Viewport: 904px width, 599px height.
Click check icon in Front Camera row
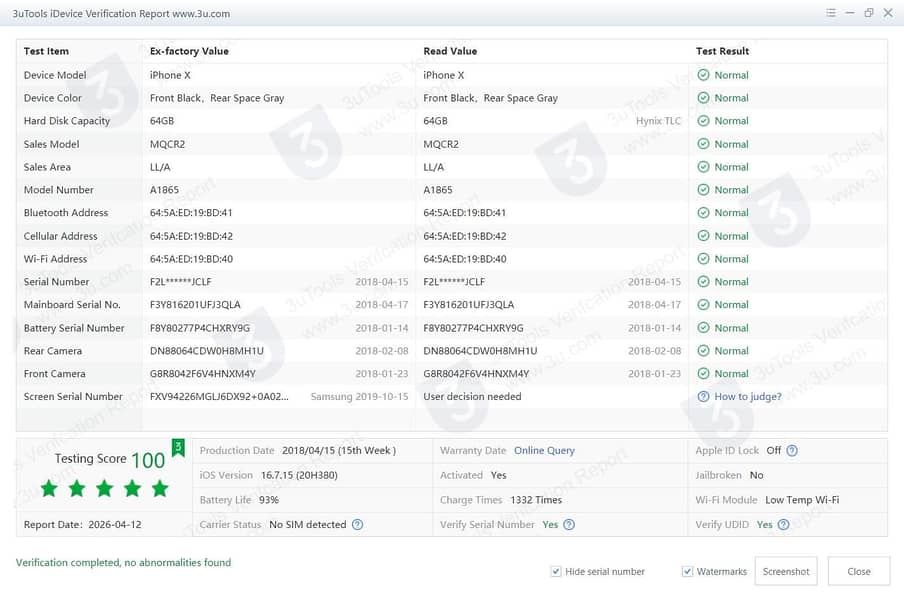pyautogui.click(x=703, y=374)
